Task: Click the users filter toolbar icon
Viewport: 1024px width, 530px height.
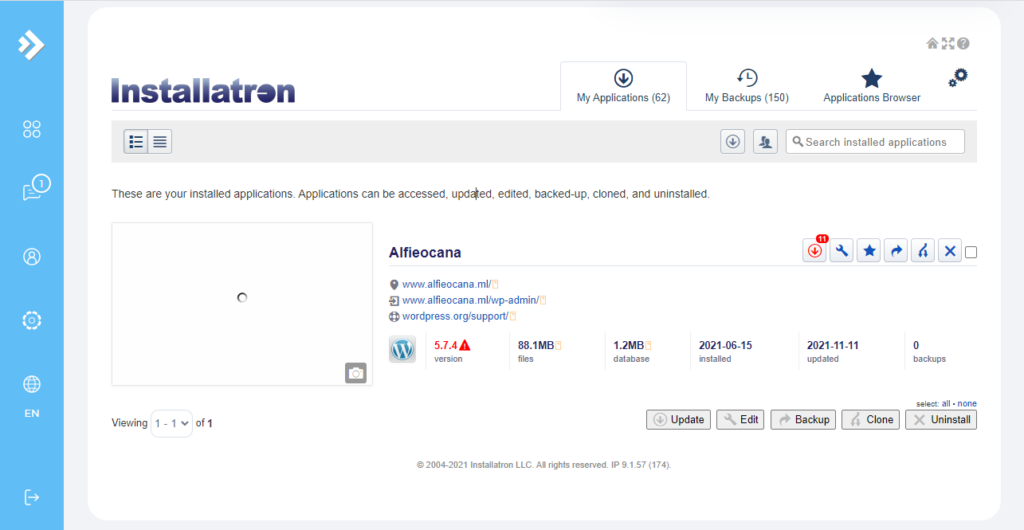Action: click(765, 142)
